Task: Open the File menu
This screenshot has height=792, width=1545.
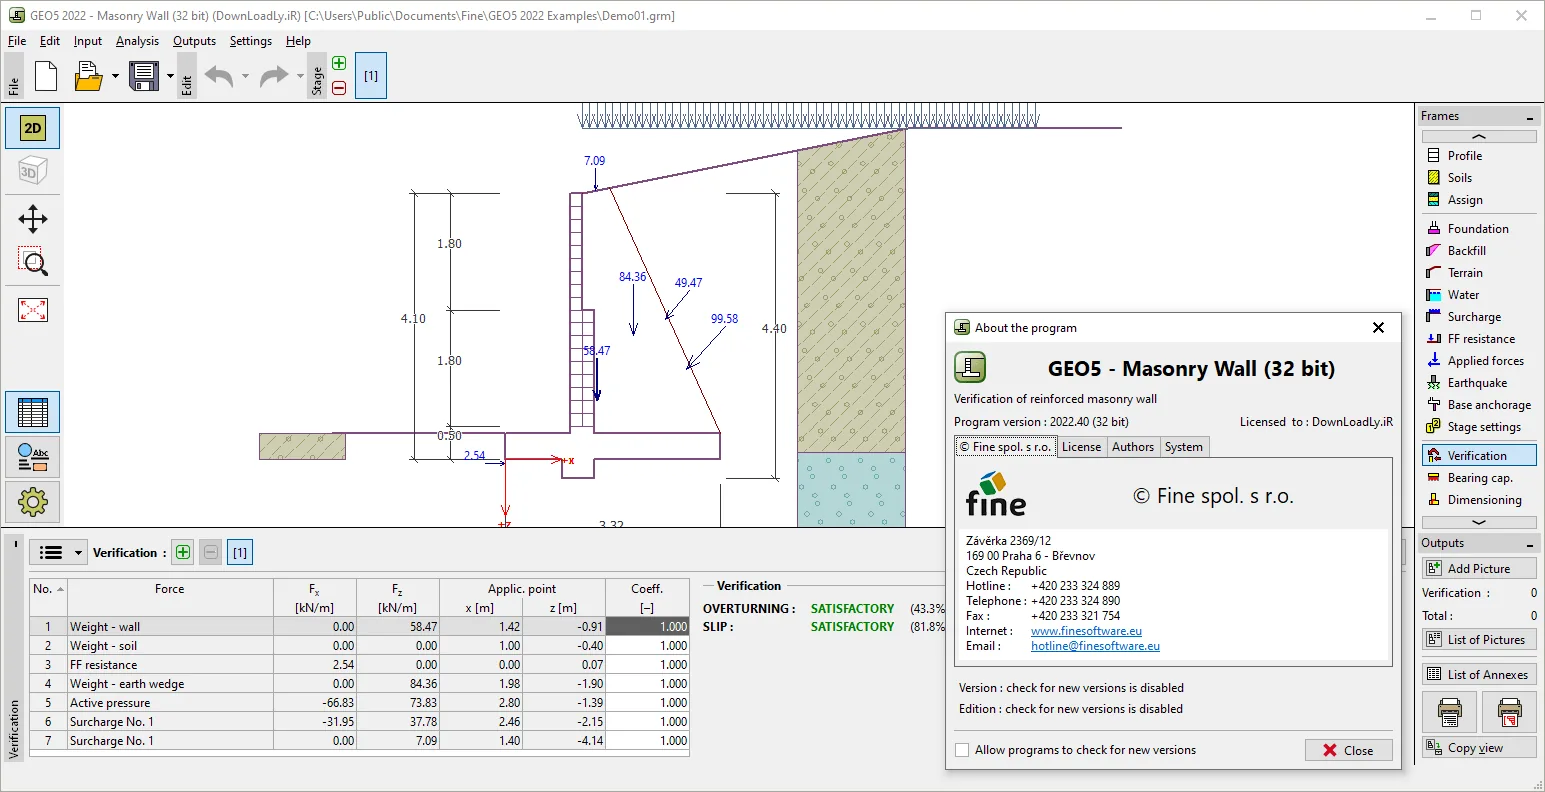Action: click(x=17, y=41)
